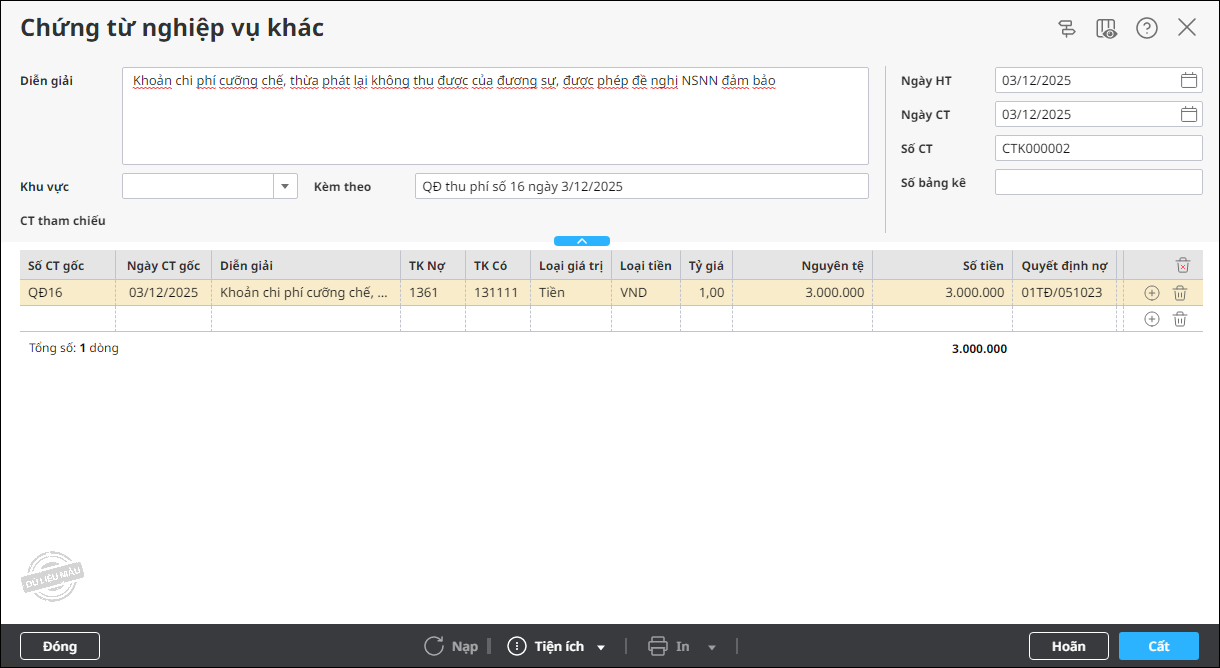The height and width of the screenshot is (668, 1220).
Task: Open the help question mark icon
Action: pyautogui.click(x=1147, y=28)
